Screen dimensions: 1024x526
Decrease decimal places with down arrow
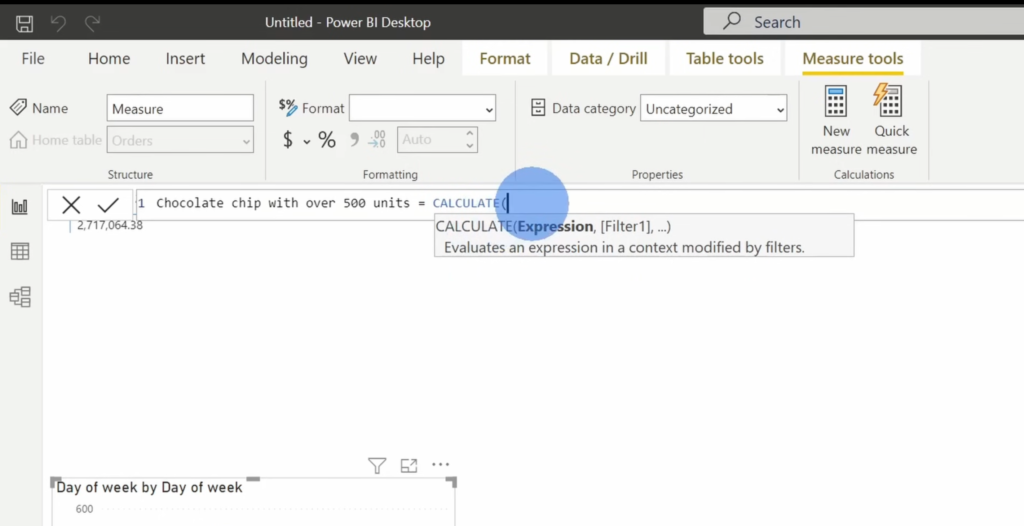pos(470,146)
